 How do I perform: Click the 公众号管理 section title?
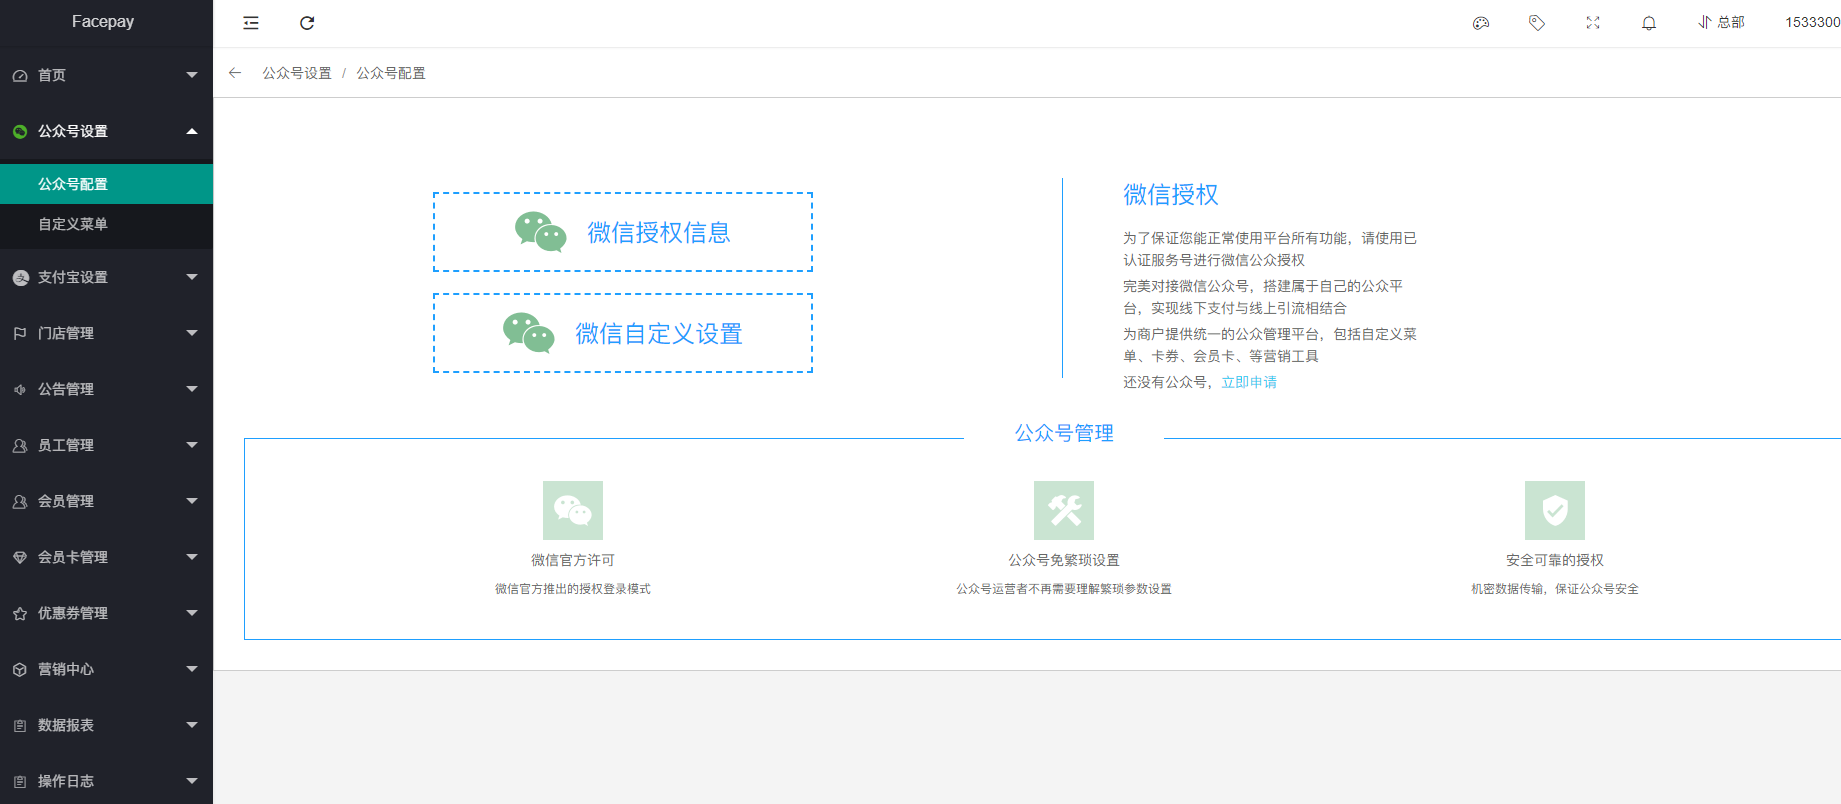click(x=1064, y=433)
